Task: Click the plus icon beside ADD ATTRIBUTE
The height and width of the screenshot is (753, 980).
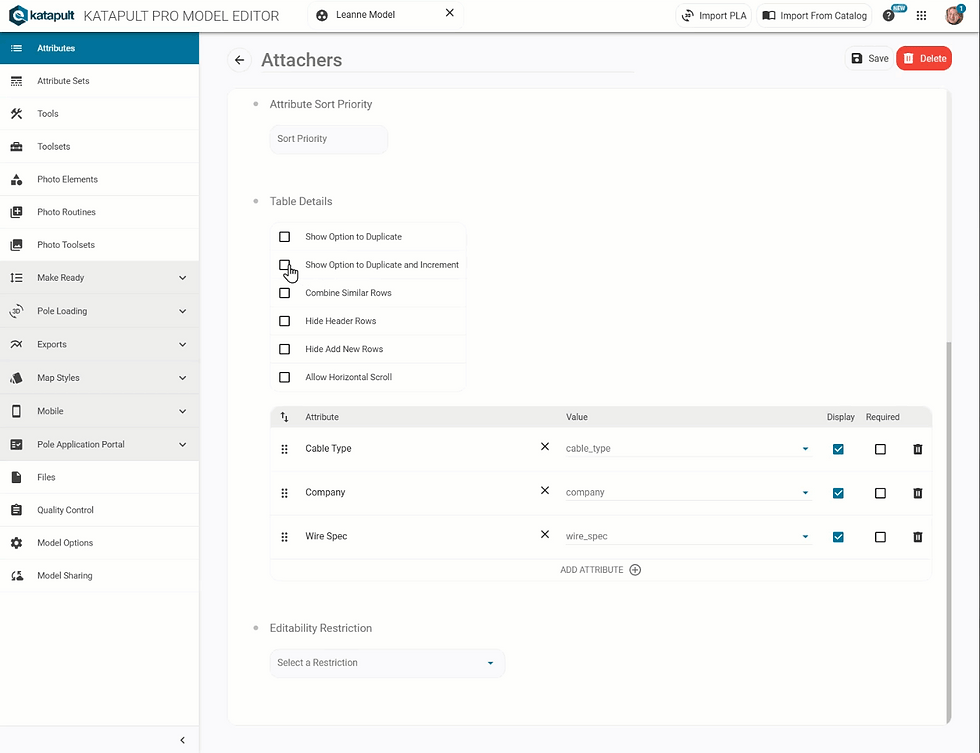Action: (635, 570)
